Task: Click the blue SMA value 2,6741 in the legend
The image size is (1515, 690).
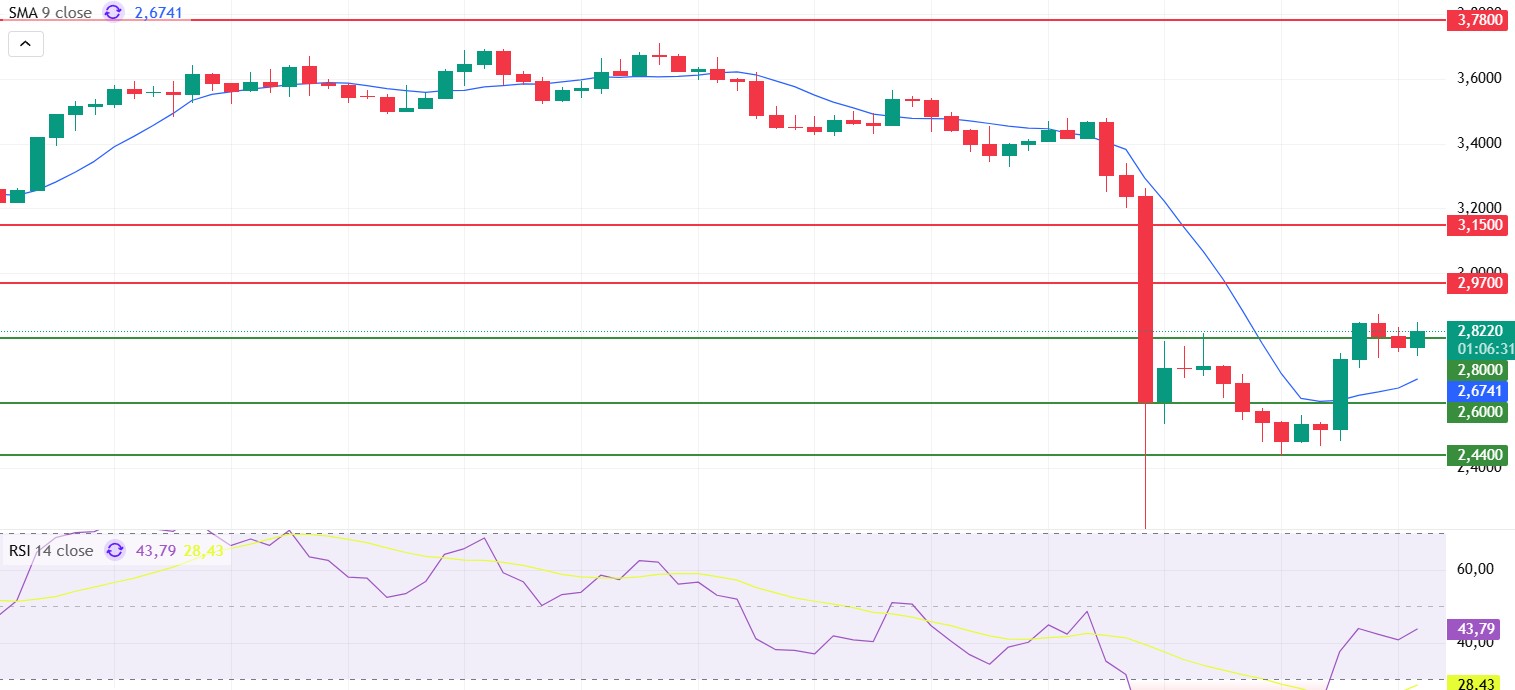Action: [x=158, y=13]
